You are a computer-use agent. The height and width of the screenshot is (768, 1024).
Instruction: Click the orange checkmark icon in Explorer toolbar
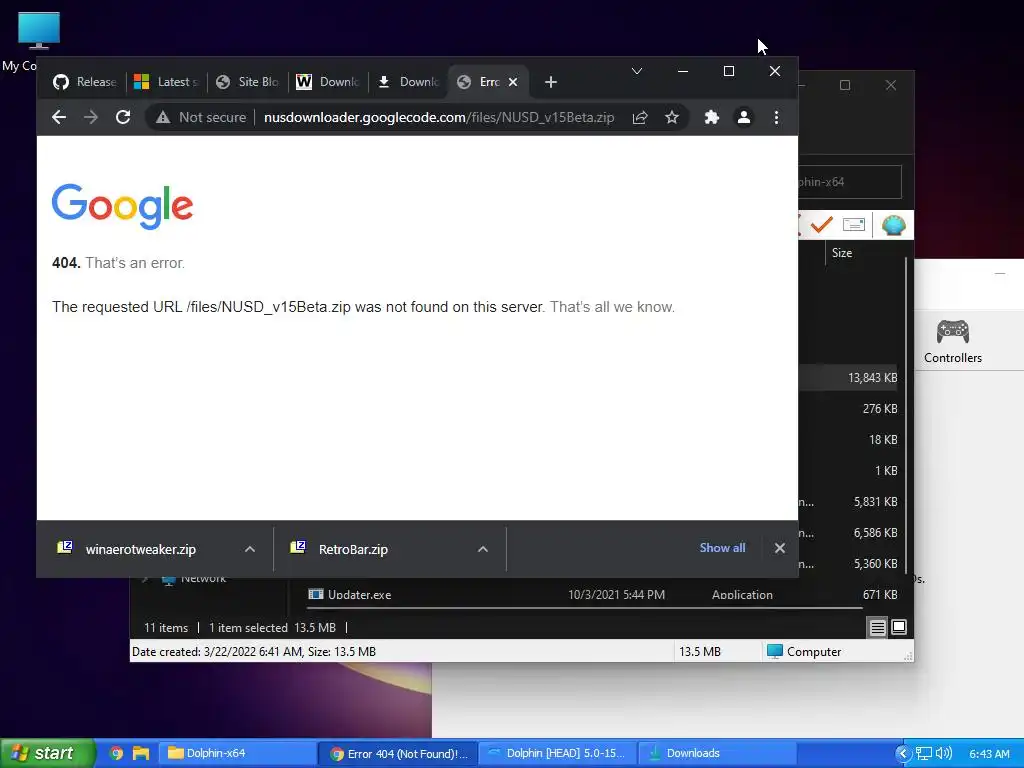[x=822, y=225]
